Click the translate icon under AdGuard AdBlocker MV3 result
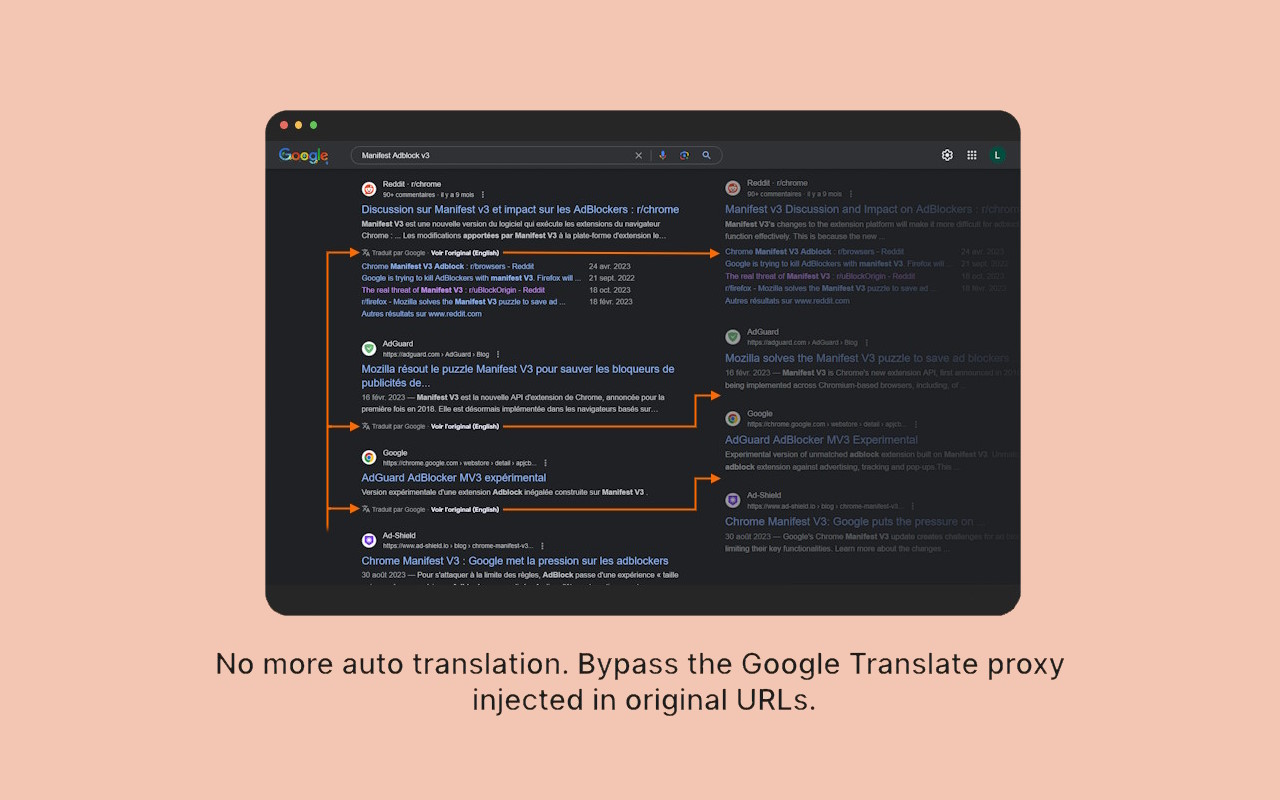 pyautogui.click(x=366, y=509)
